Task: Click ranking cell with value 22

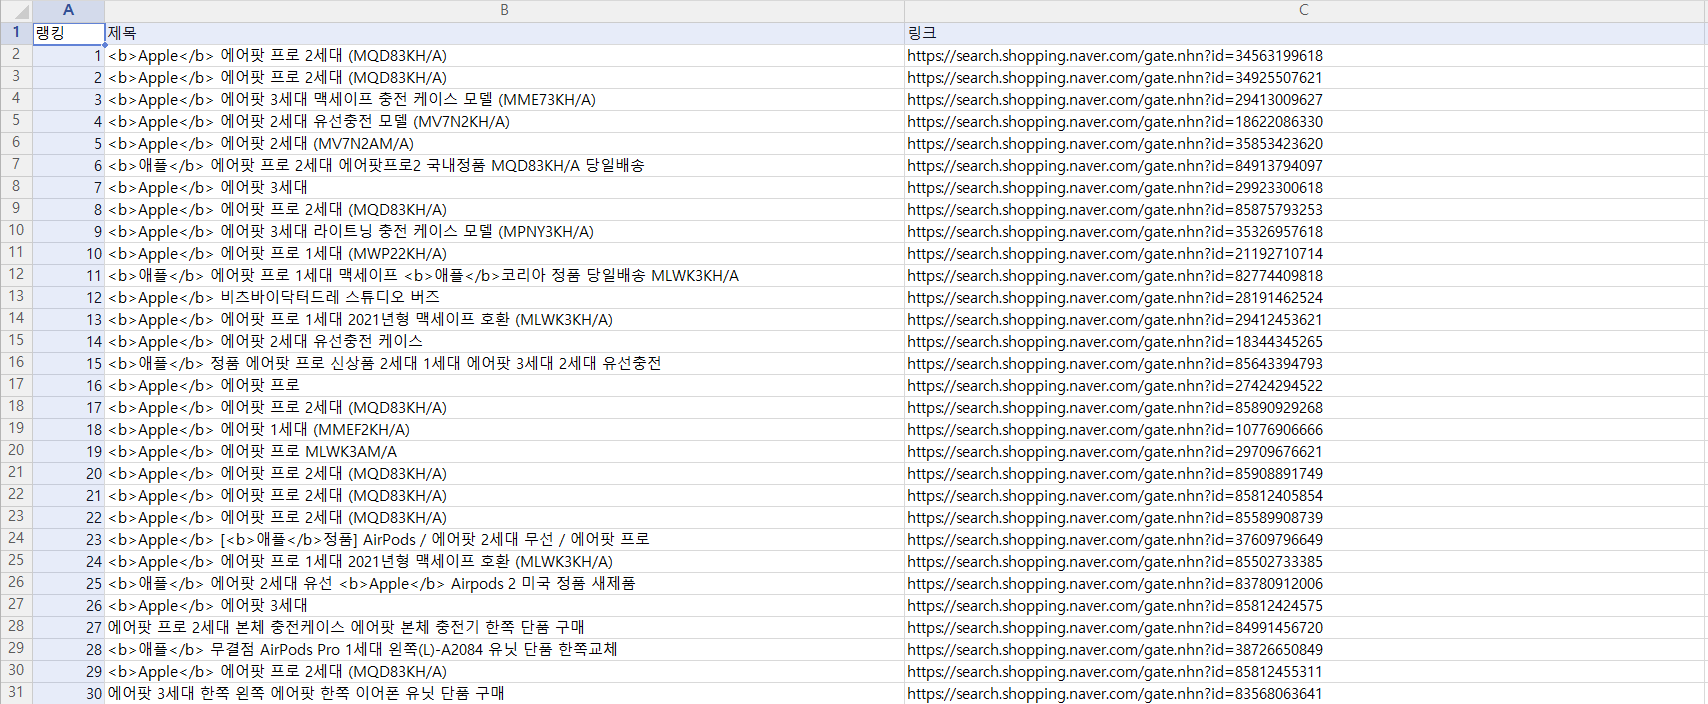Action: click(68, 517)
